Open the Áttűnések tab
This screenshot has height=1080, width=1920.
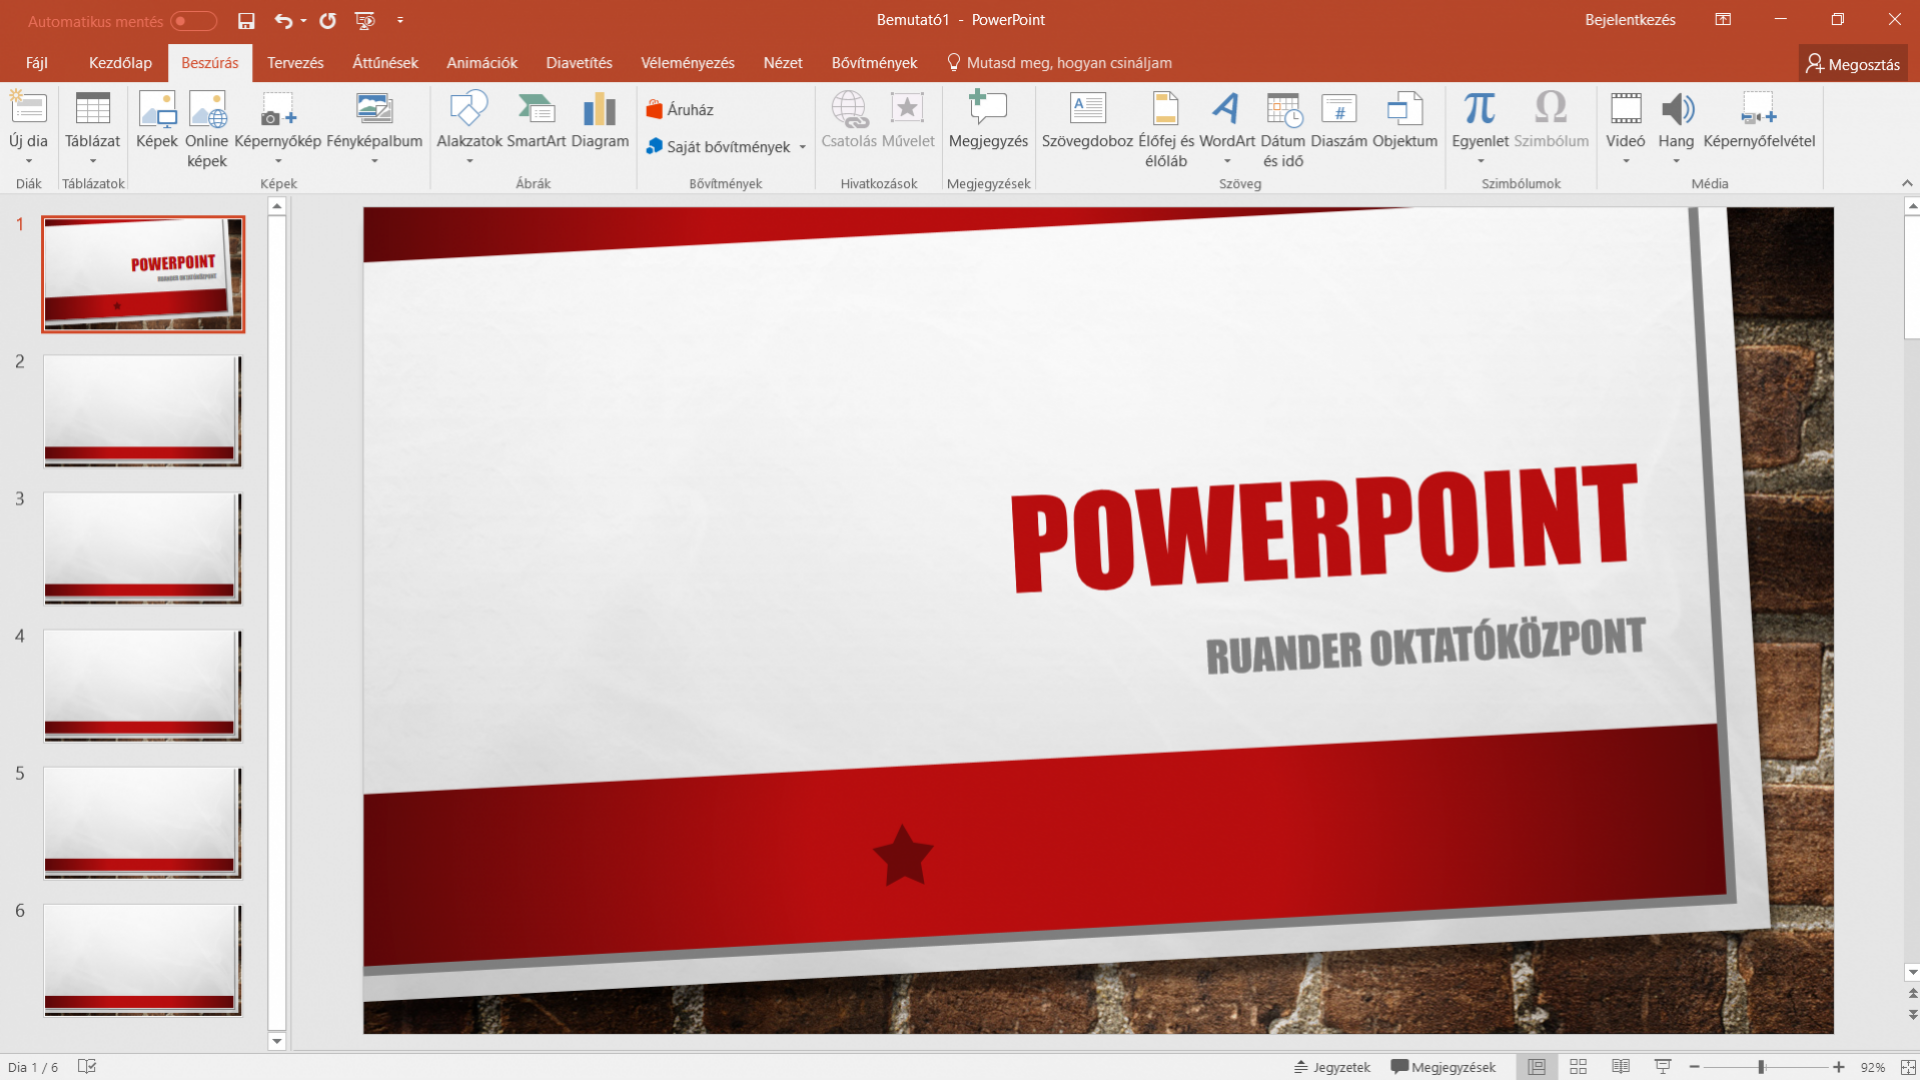point(385,63)
